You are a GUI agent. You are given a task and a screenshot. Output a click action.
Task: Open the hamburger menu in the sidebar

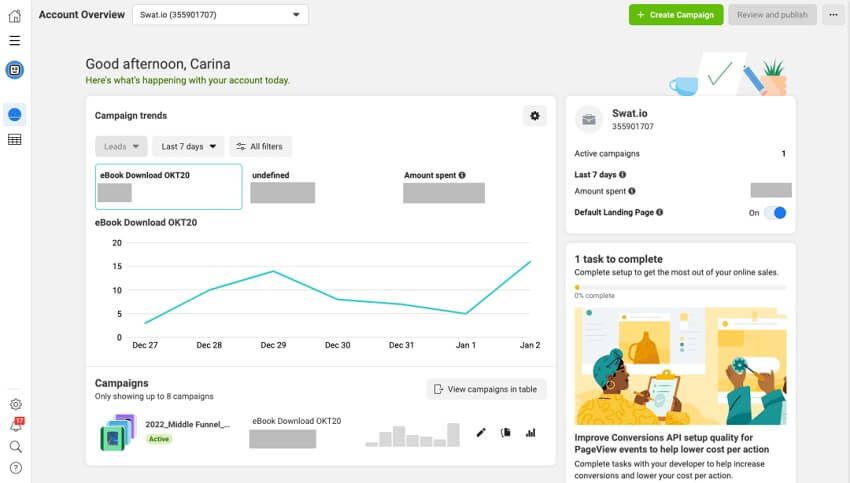pos(15,41)
